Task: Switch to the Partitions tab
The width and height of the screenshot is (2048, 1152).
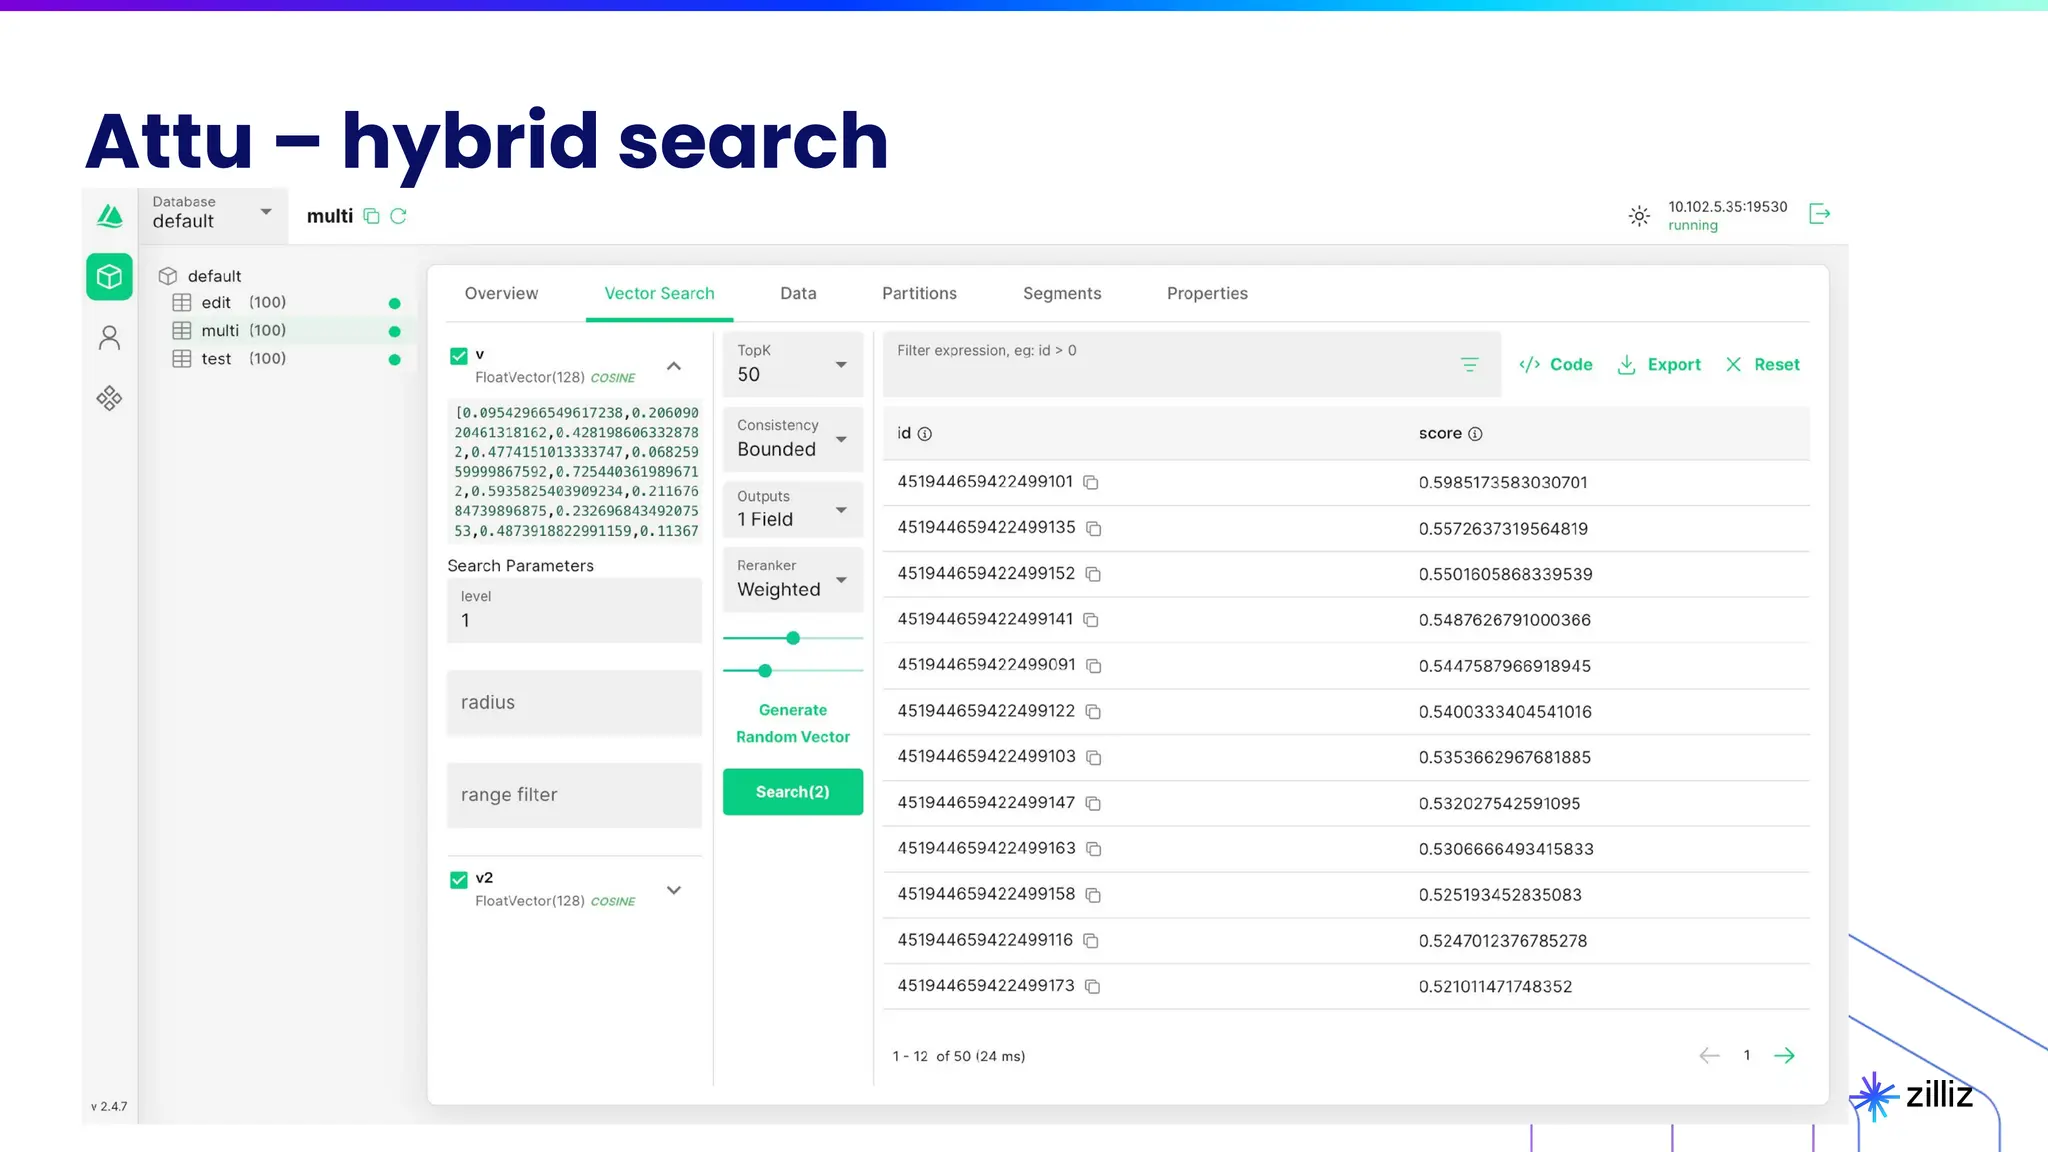Action: point(919,294)
